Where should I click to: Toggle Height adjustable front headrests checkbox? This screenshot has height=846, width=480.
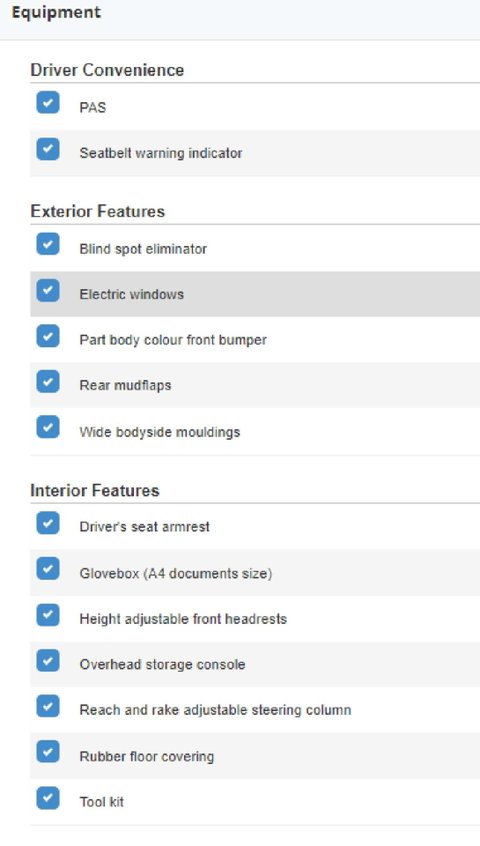click(48, 615)
